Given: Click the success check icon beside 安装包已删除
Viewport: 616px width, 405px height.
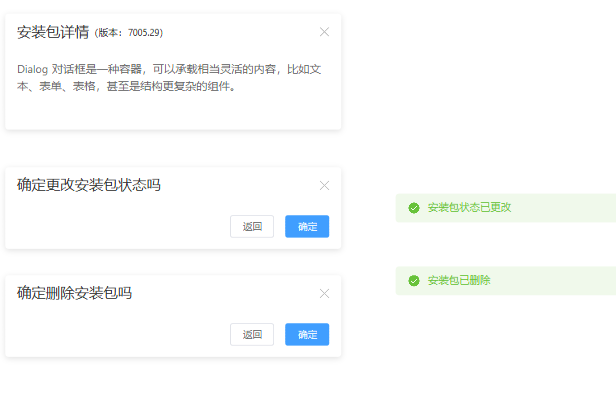Looking at the screenshot, I should click(x=413, y=281).
